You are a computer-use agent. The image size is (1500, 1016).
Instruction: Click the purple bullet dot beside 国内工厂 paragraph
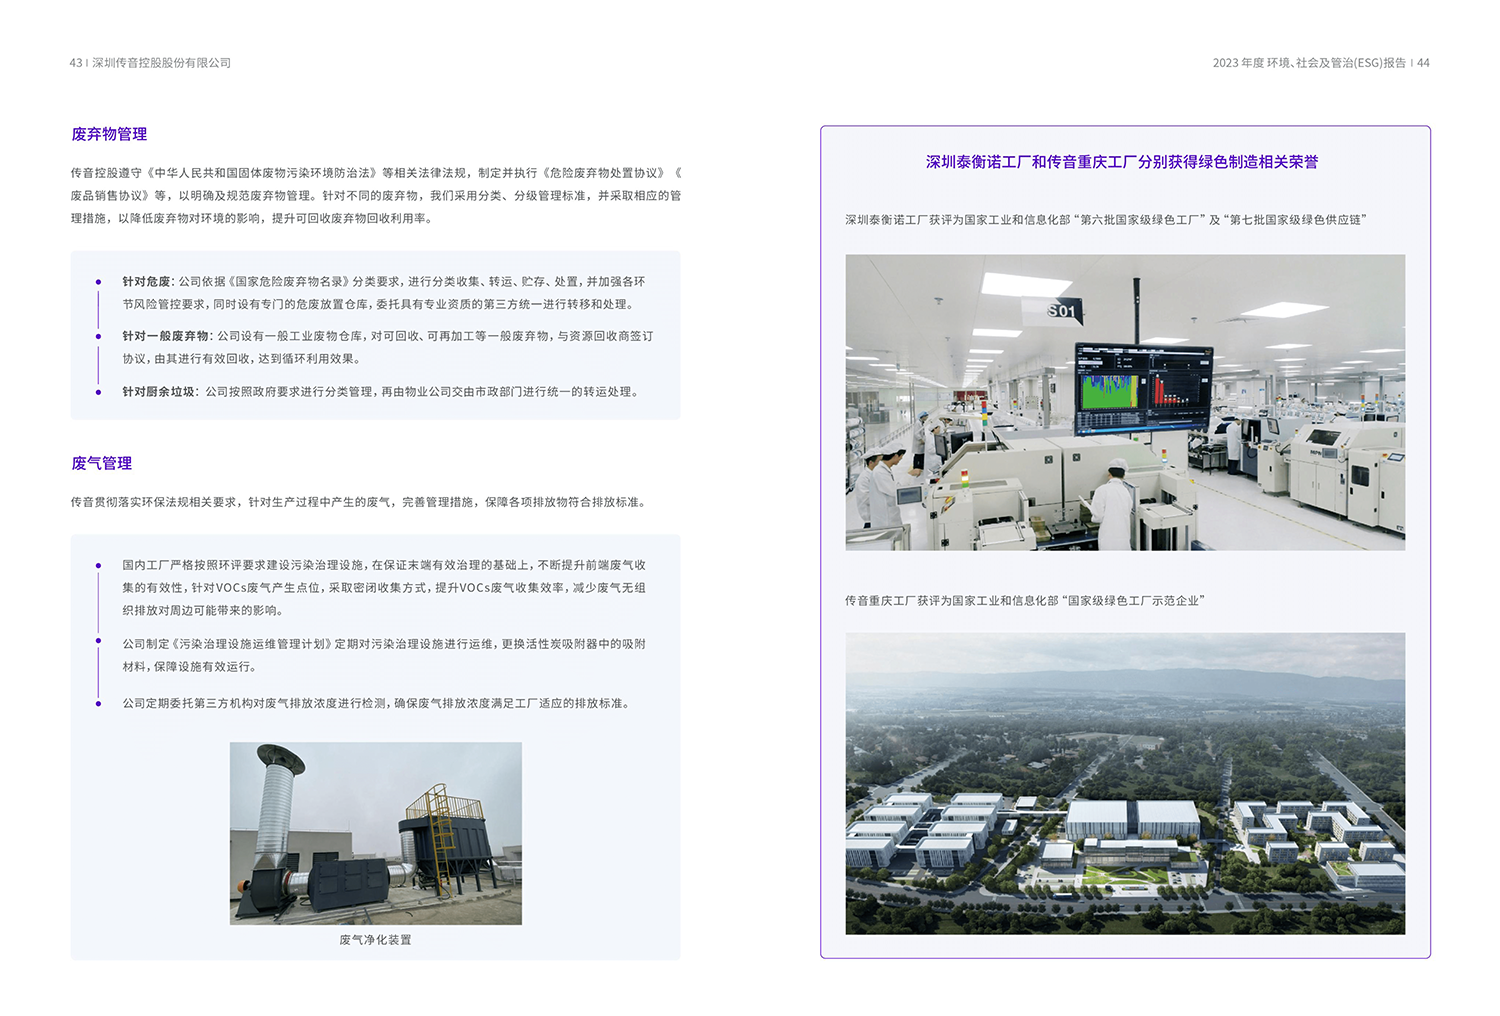98,566
